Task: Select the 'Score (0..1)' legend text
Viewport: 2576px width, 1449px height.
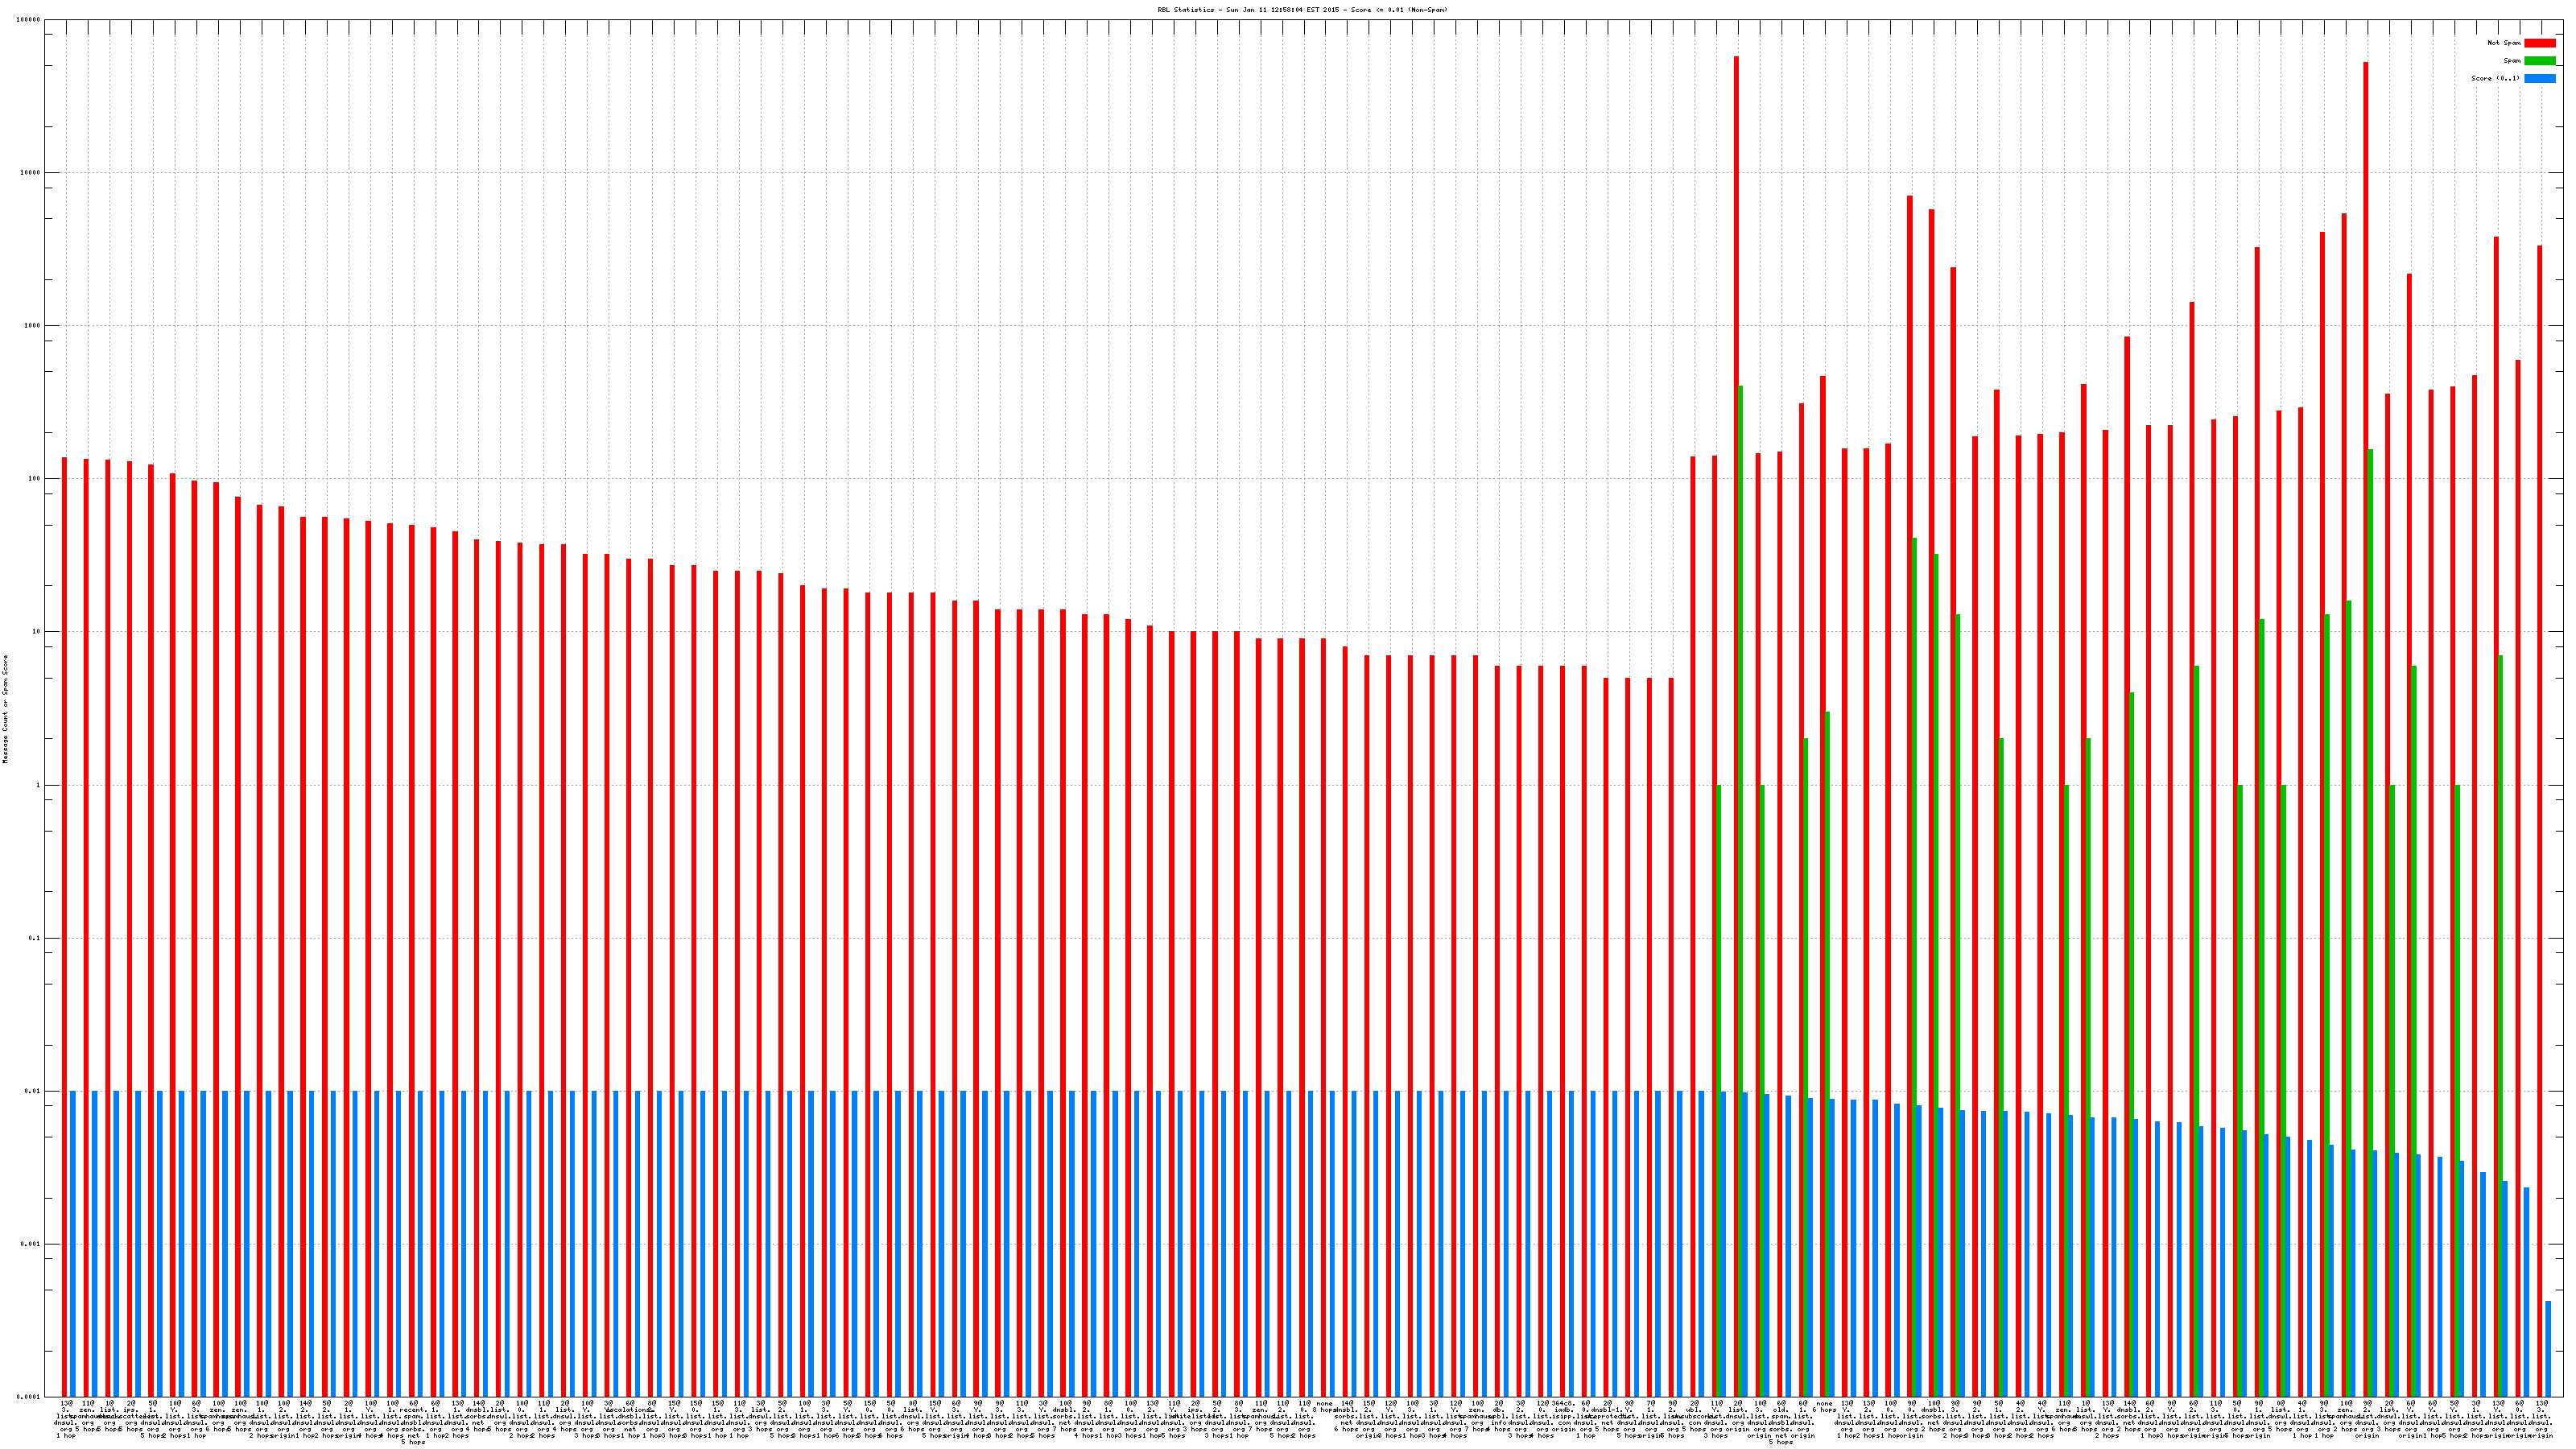Action: 2495,78
